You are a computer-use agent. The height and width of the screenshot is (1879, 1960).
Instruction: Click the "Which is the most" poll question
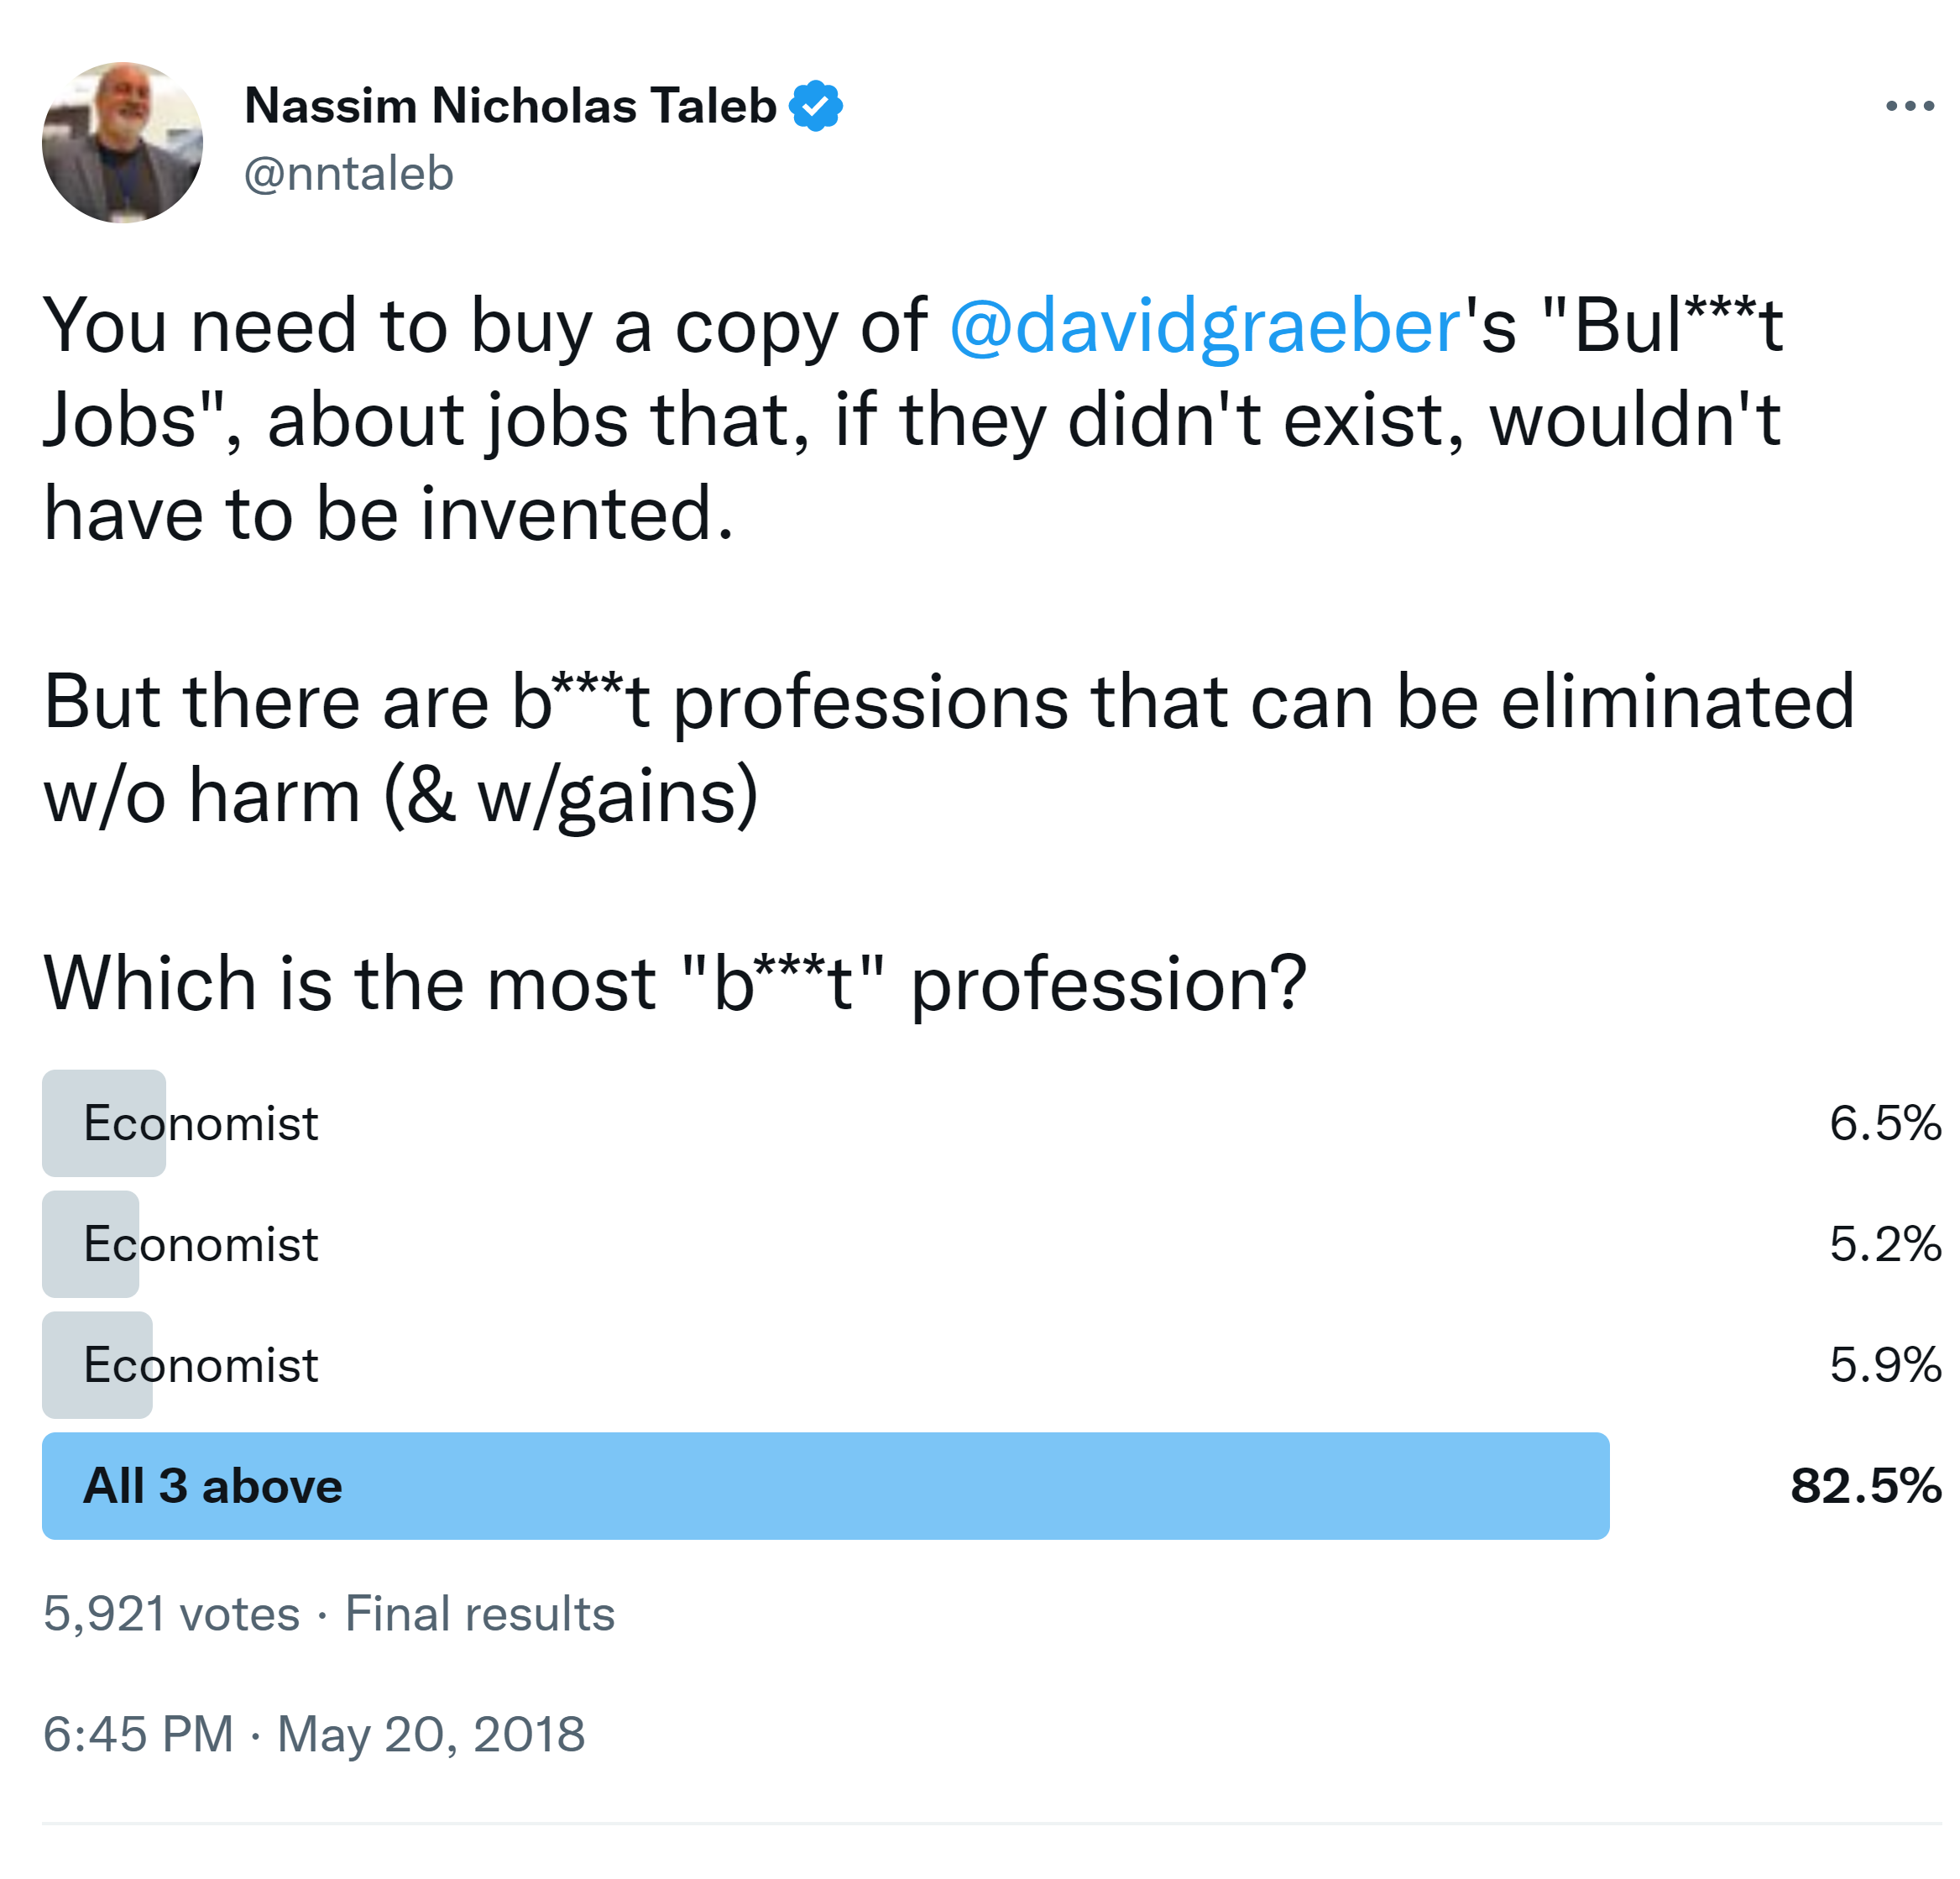click(675, 983)
